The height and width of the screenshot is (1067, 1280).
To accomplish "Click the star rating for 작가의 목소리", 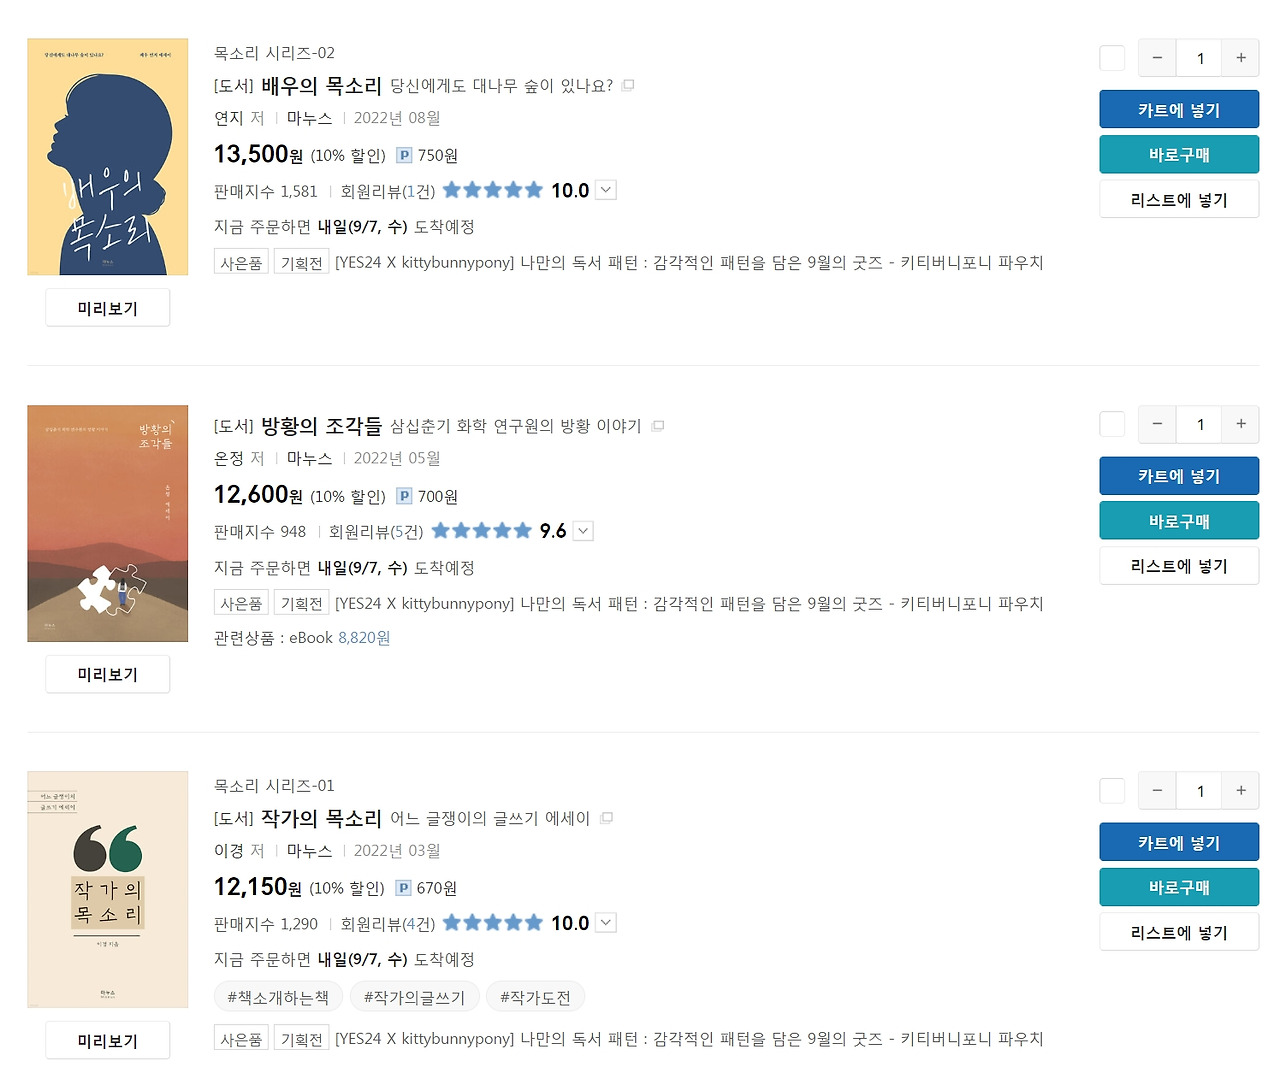I will [493, 922].
